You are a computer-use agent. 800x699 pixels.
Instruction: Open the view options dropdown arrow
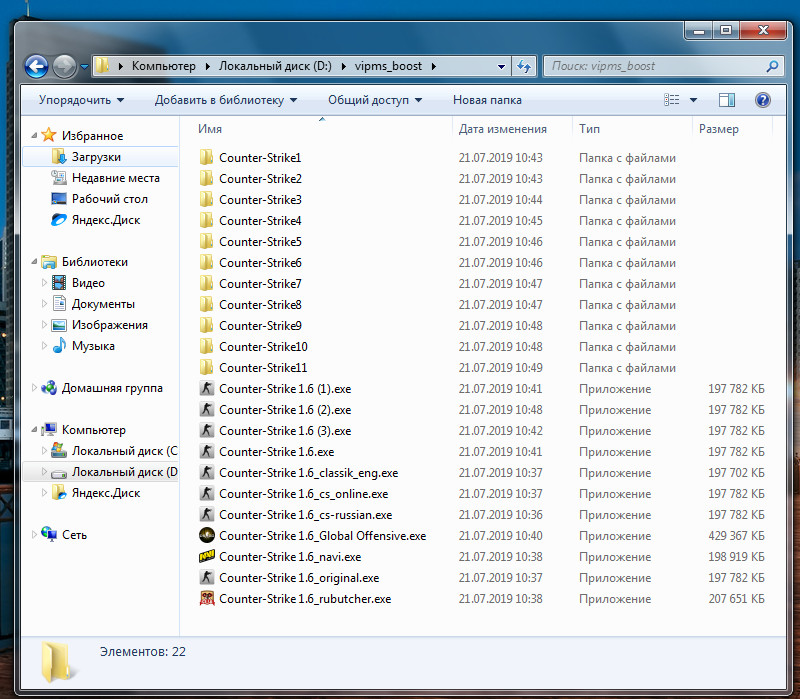tap(693, 100)
